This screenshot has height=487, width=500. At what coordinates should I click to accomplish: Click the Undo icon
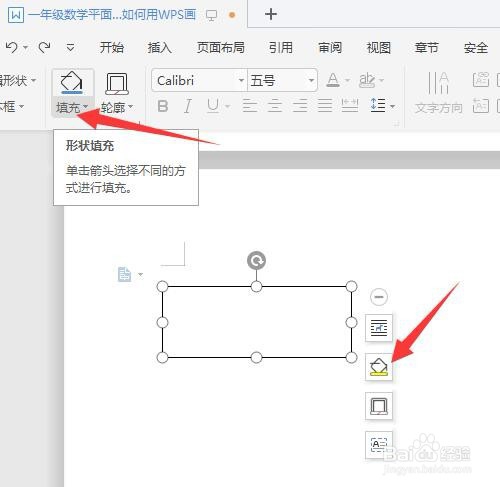pyautogui.click(x=11, y=47)
